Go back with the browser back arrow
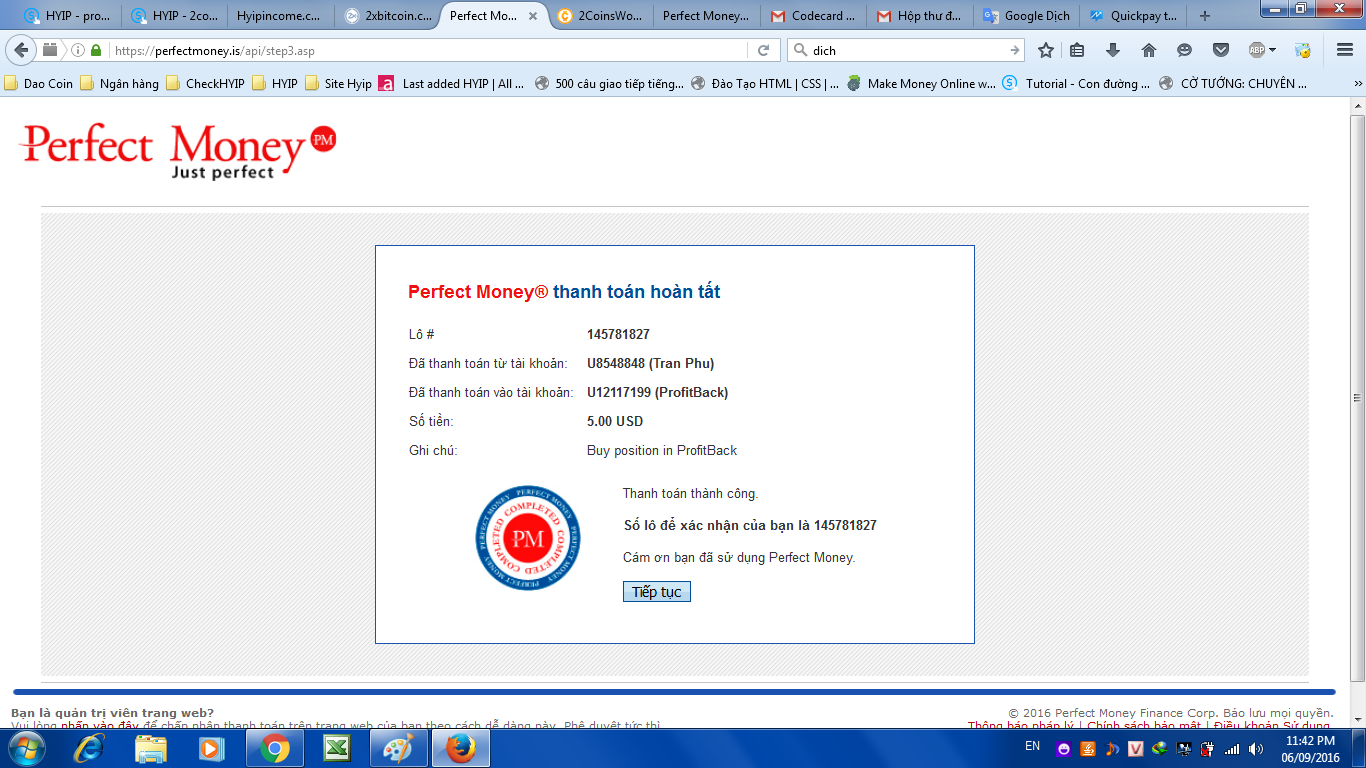This screenshot has height=768, width=1366. (x=22, y=50)
